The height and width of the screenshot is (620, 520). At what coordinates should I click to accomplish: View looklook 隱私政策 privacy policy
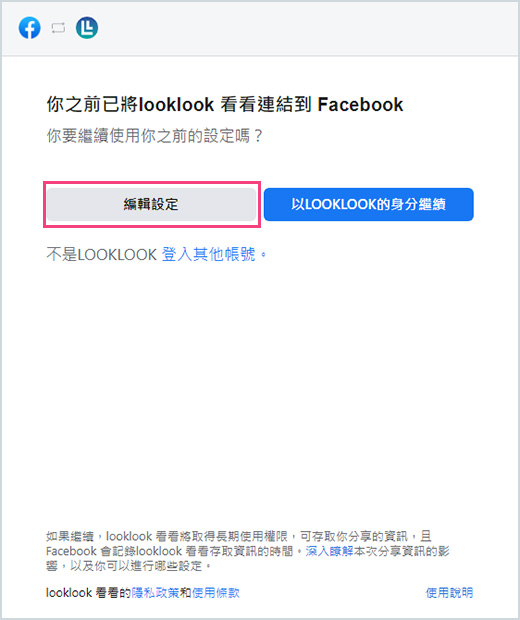[x=155, y=593]
